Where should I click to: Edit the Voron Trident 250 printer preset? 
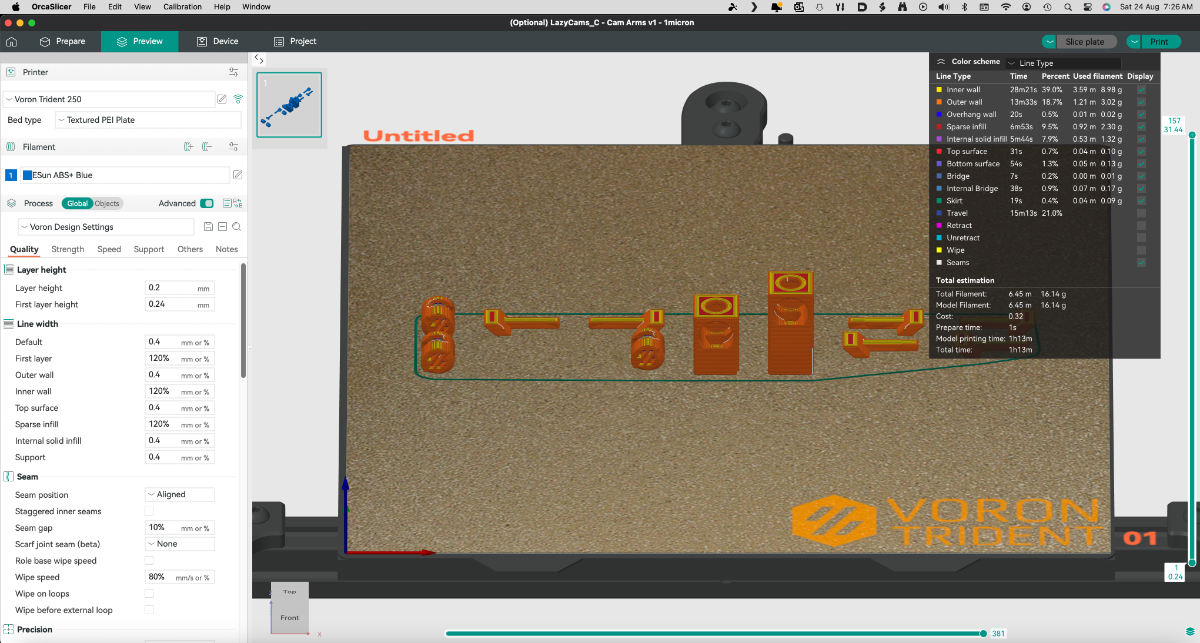[x=222, y=99]
